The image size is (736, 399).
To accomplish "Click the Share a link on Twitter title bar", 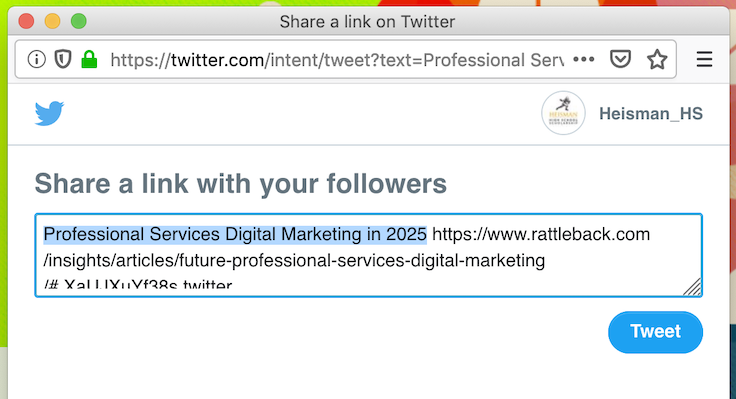I will tap(367, 22).
